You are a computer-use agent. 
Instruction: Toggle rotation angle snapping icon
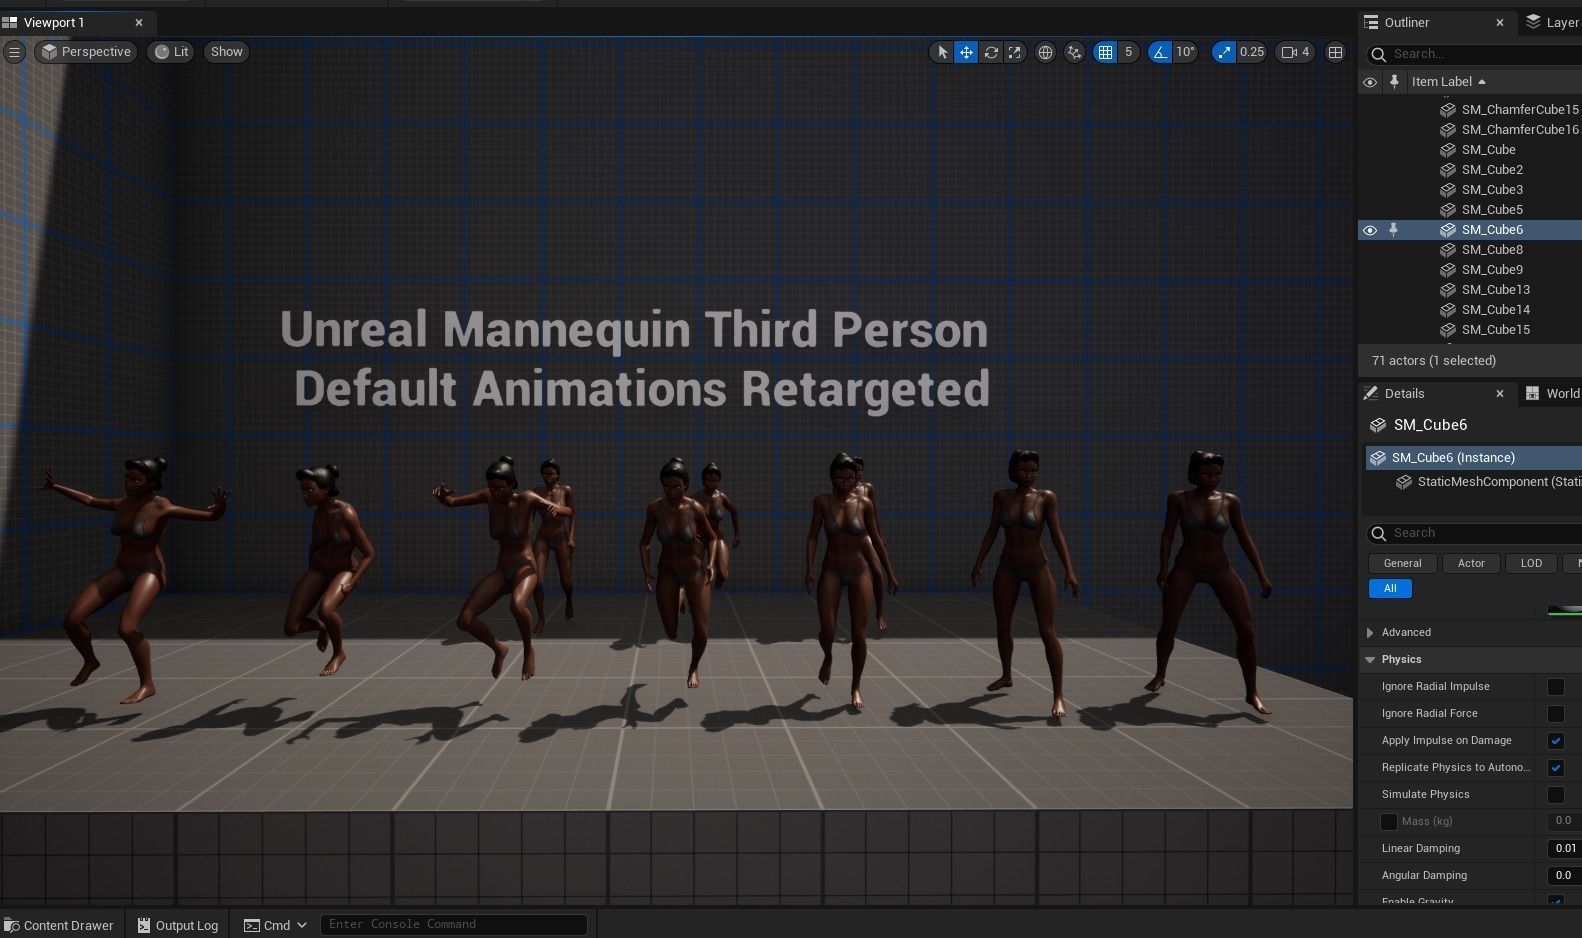click(x=1160, y=52)
